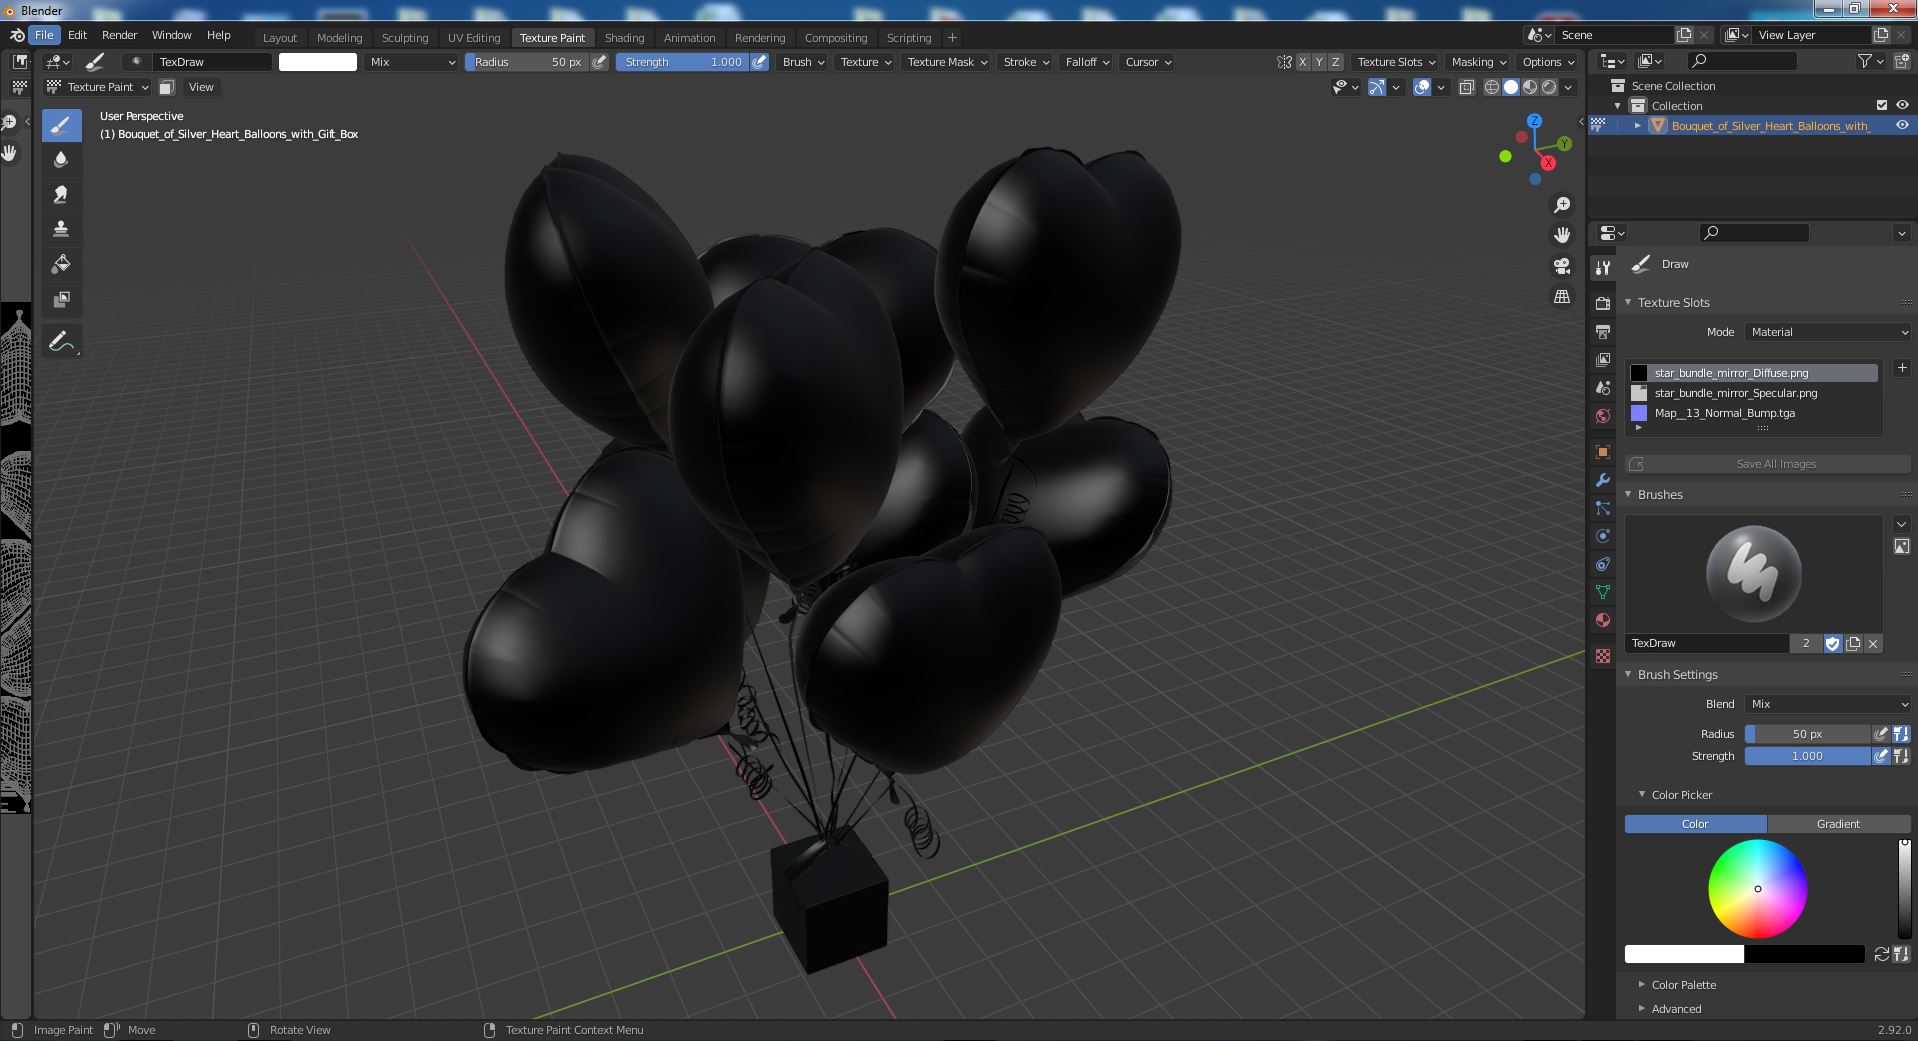This screenshot has width=1918, height=1041.
Task: Toggle radius pressure sensitivity in header
Action: point(599,62)
